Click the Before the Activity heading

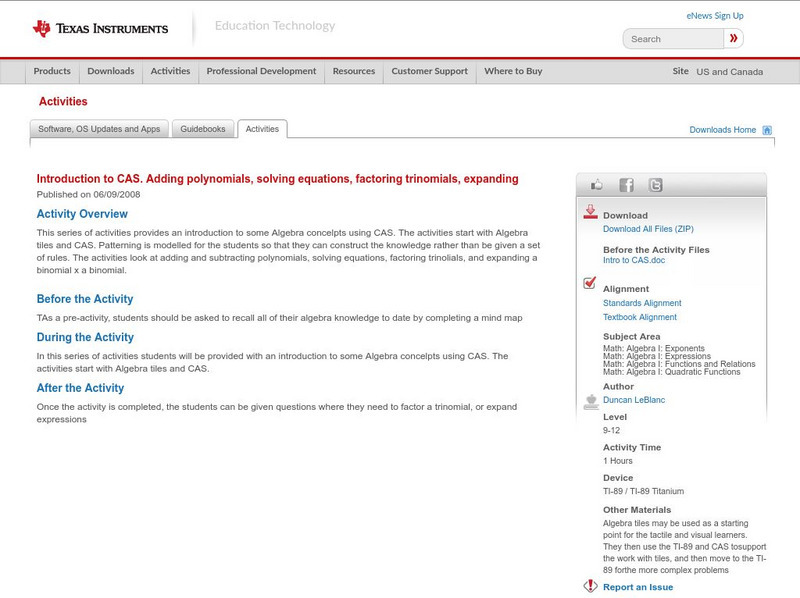pos(85,299)
